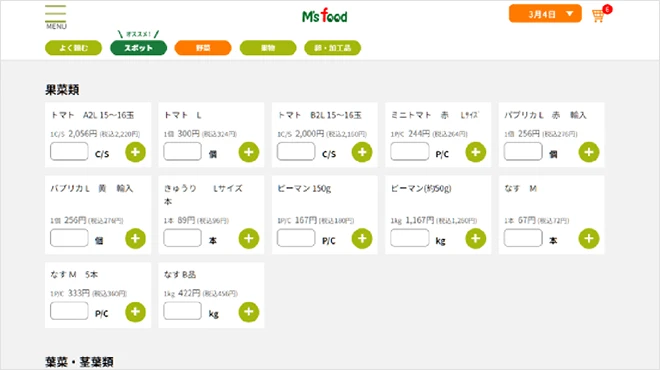Focus quantity field for ピーマン(約50g) kg

point(410,238)
